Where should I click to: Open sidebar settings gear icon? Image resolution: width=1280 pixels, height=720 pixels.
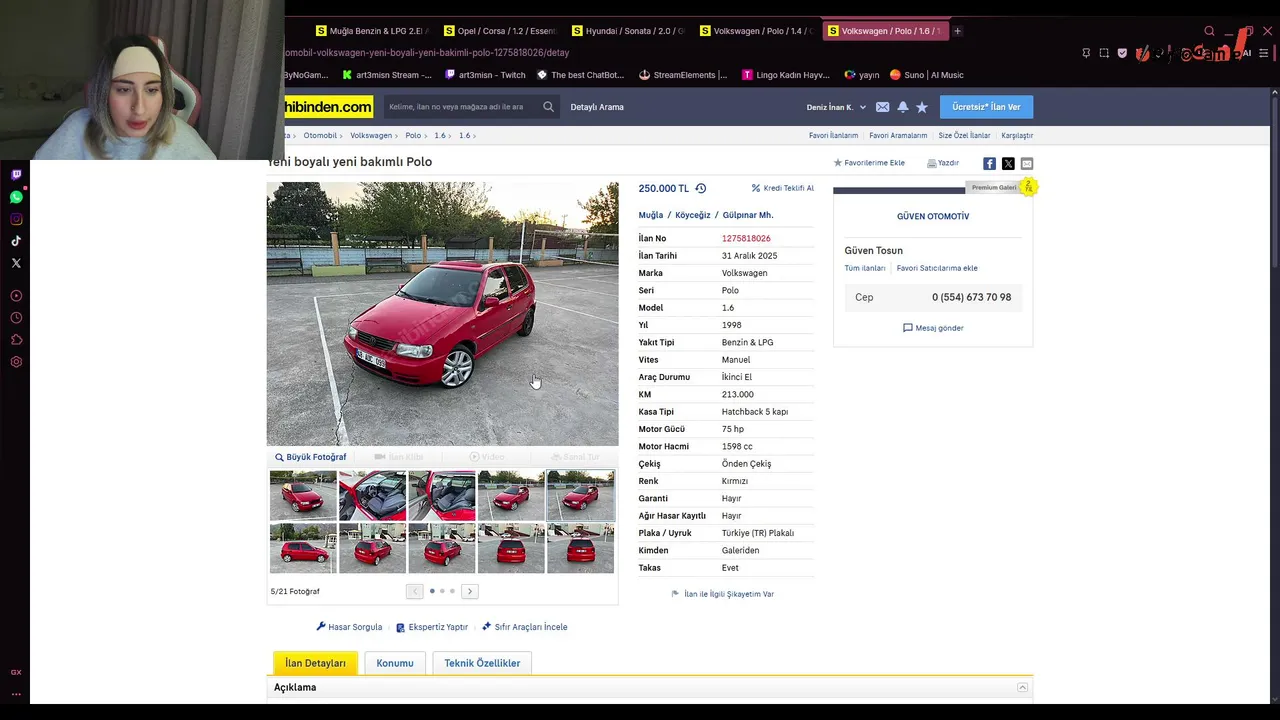[x=16, y=362]
